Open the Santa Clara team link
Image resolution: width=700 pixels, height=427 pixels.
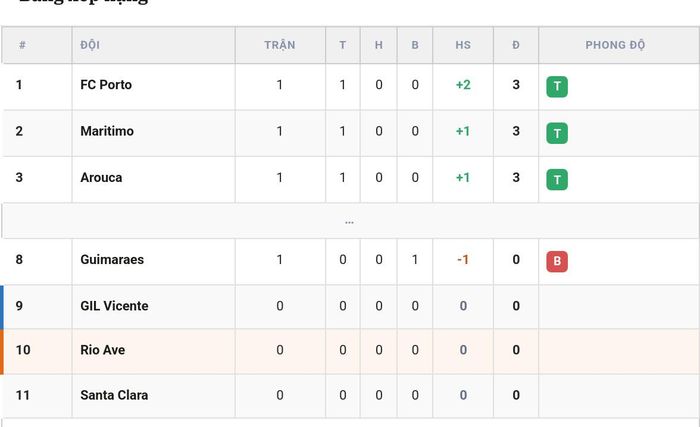click(x=114, y=395)
